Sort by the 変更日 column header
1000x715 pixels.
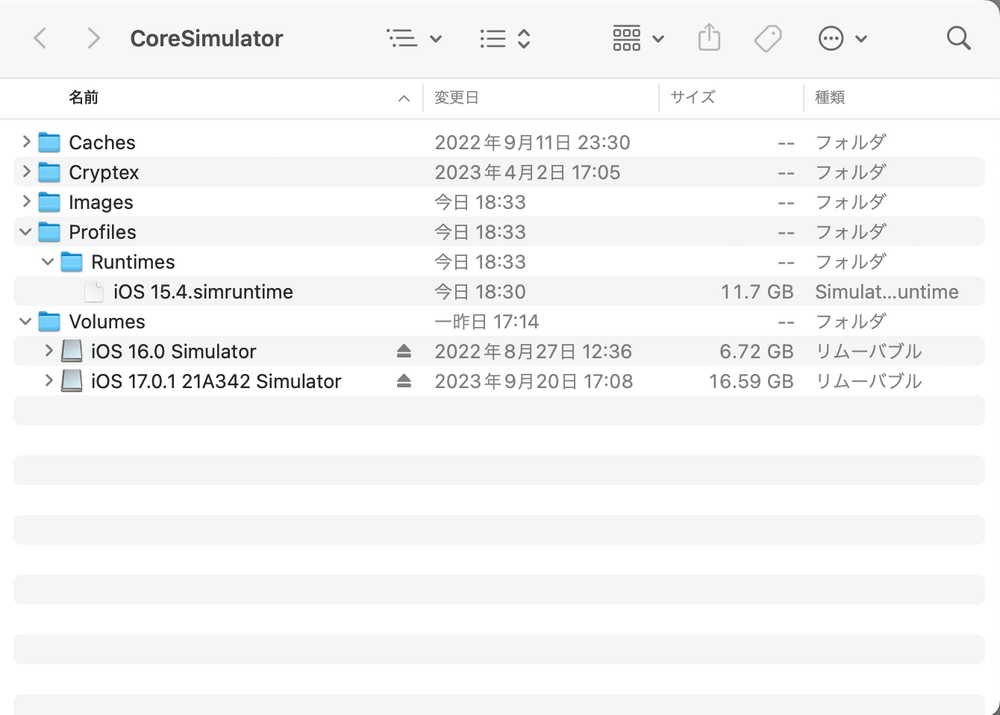tap(457, 97)
